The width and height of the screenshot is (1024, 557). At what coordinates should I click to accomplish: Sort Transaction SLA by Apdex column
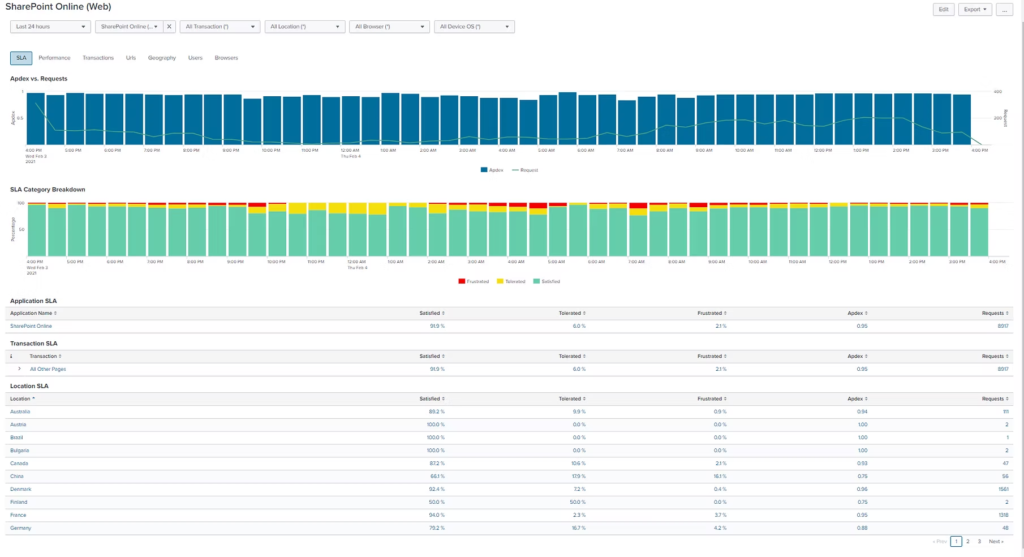[x=857, y=357]
